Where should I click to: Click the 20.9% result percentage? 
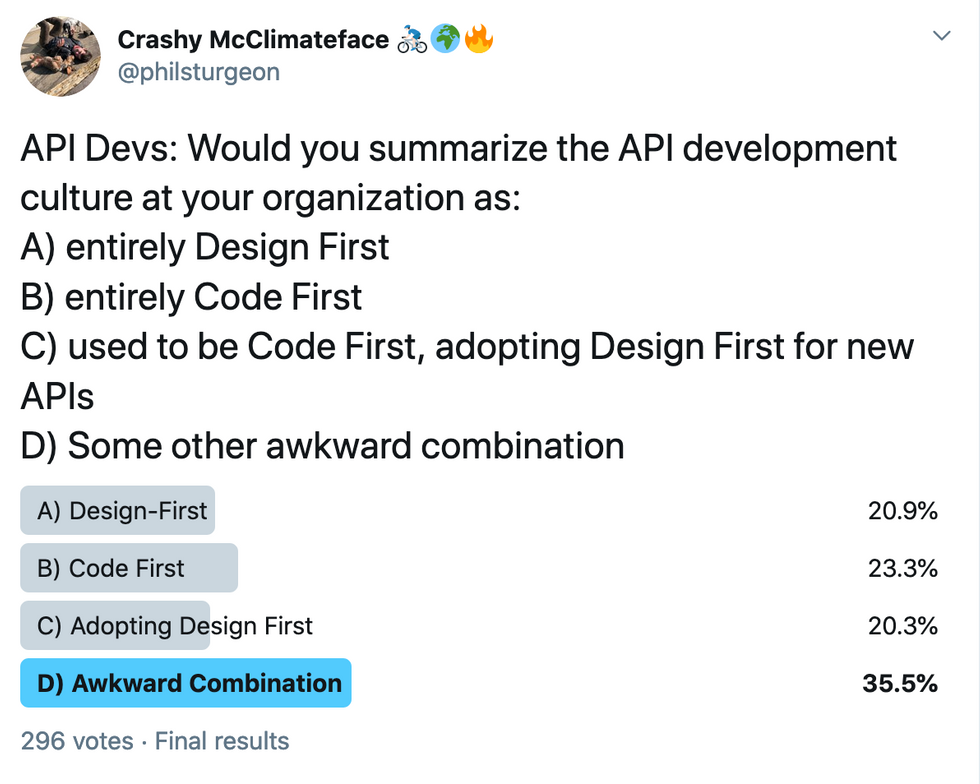[902, 511]
